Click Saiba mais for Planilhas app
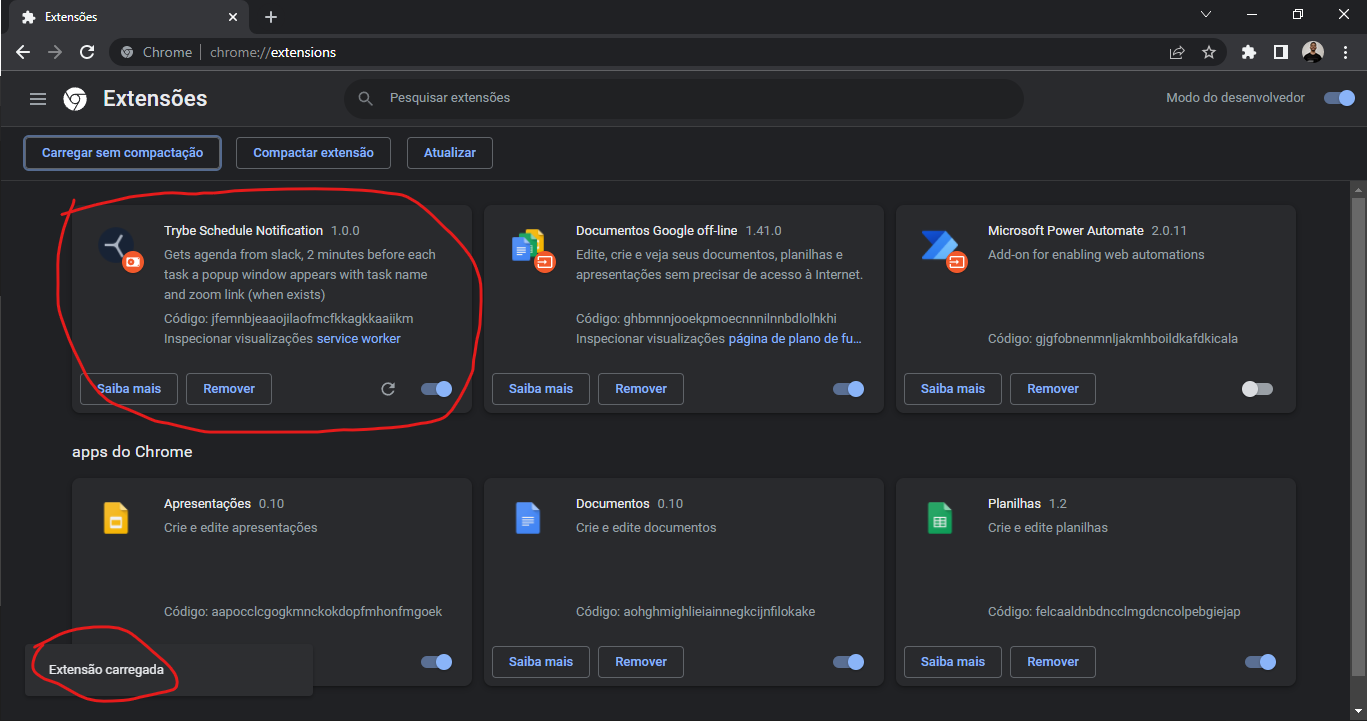 953,662
